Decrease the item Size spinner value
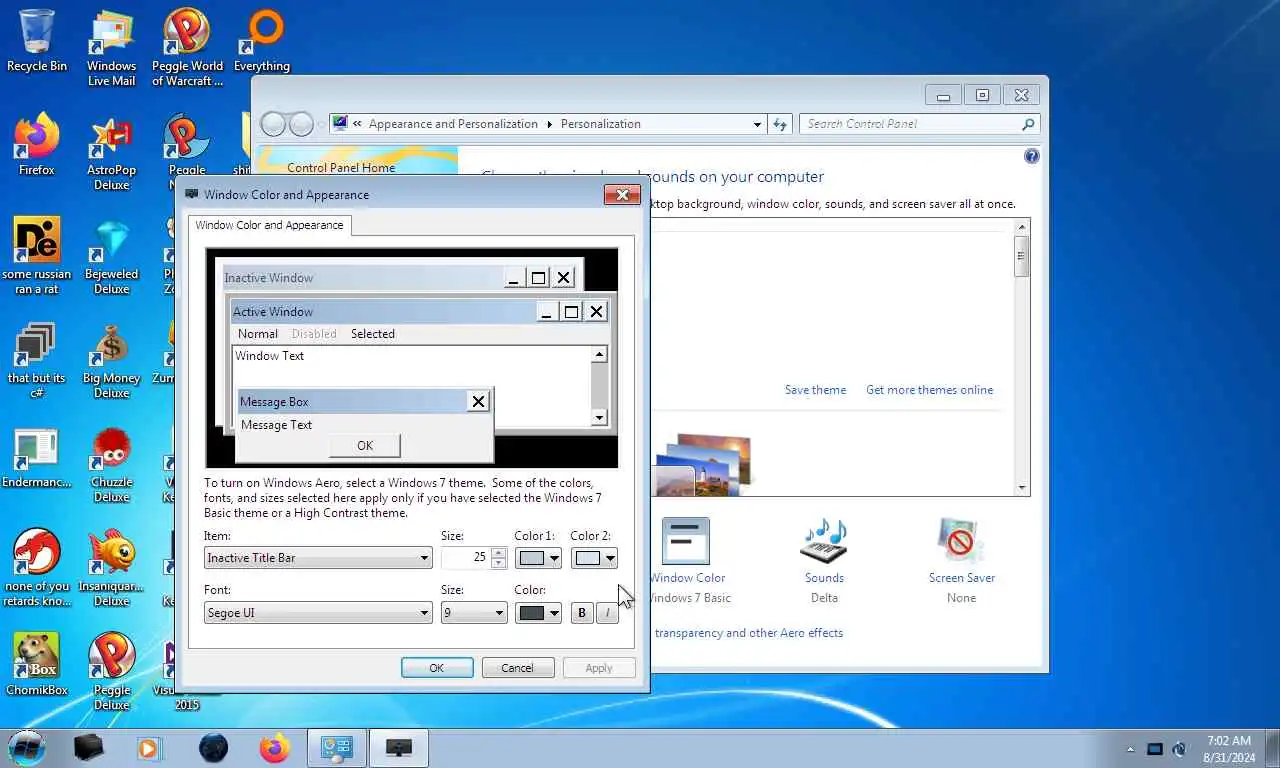Image resolution: width=1280 pixels, height=768 pixels. tap(499, 563)
